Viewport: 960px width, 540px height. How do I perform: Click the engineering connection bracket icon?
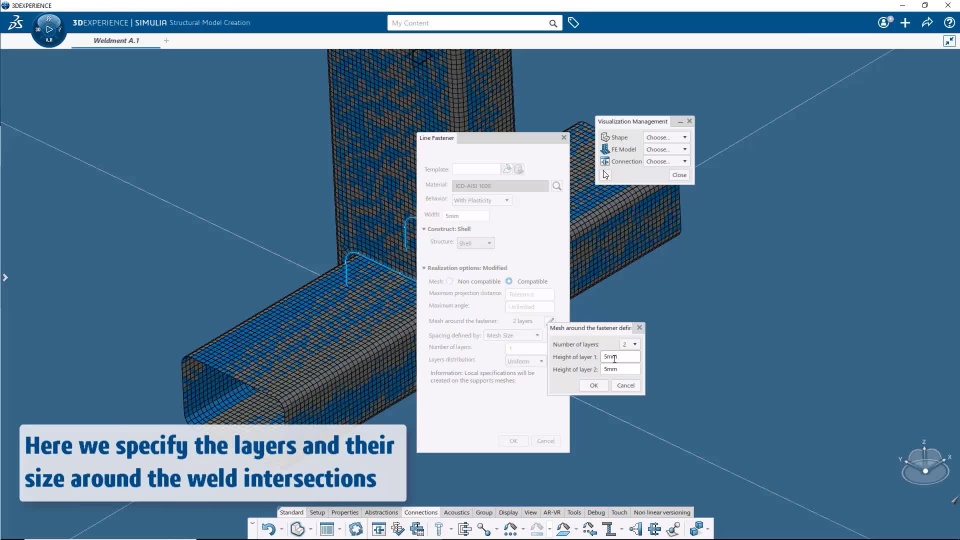pos(465,529)
